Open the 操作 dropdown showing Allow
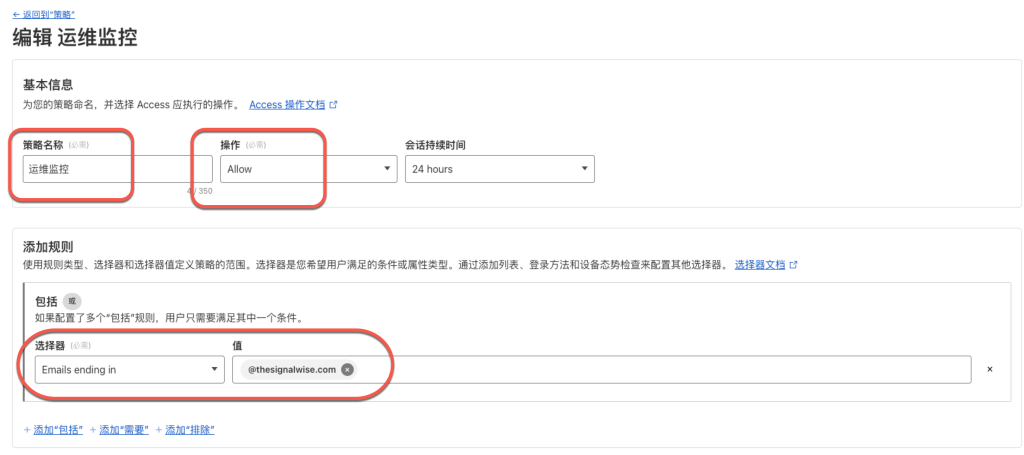 click(x=308, y=169)
